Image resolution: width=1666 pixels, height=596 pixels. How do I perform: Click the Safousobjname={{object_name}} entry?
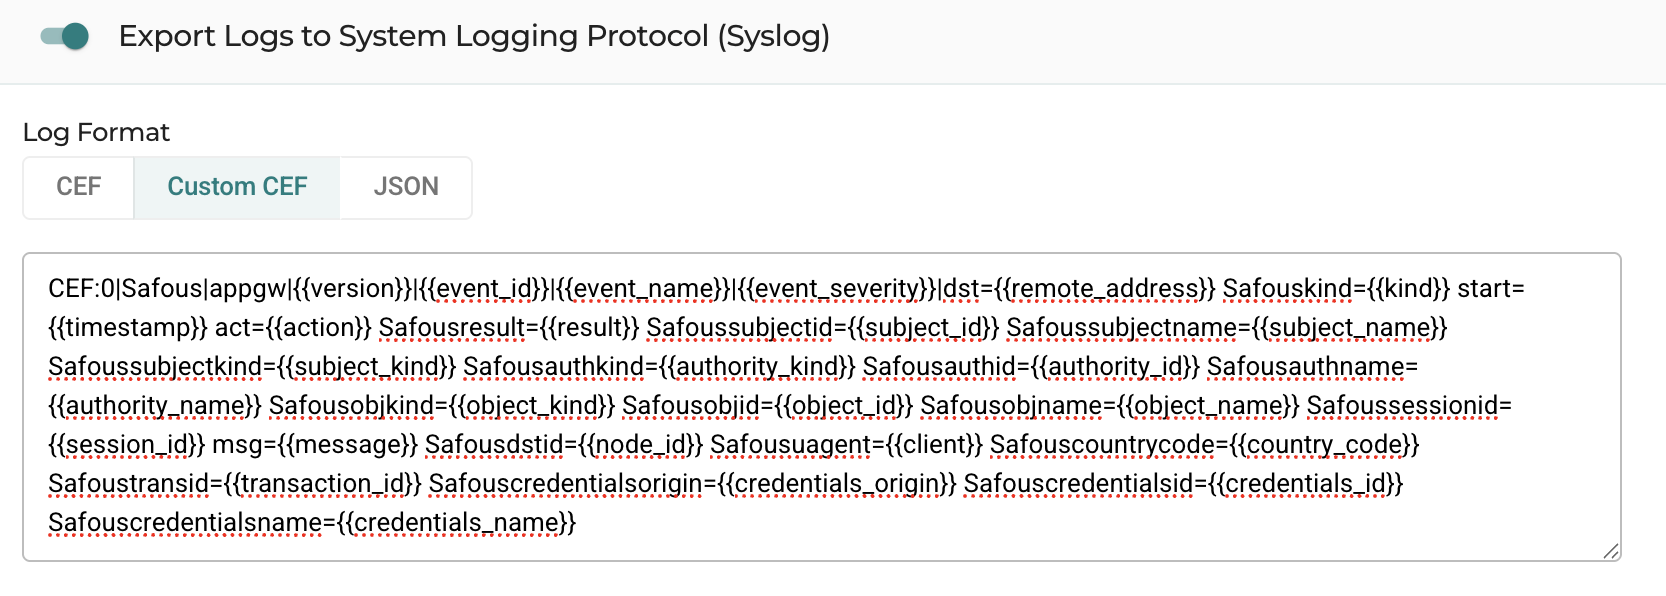[x=1110, y=406]
